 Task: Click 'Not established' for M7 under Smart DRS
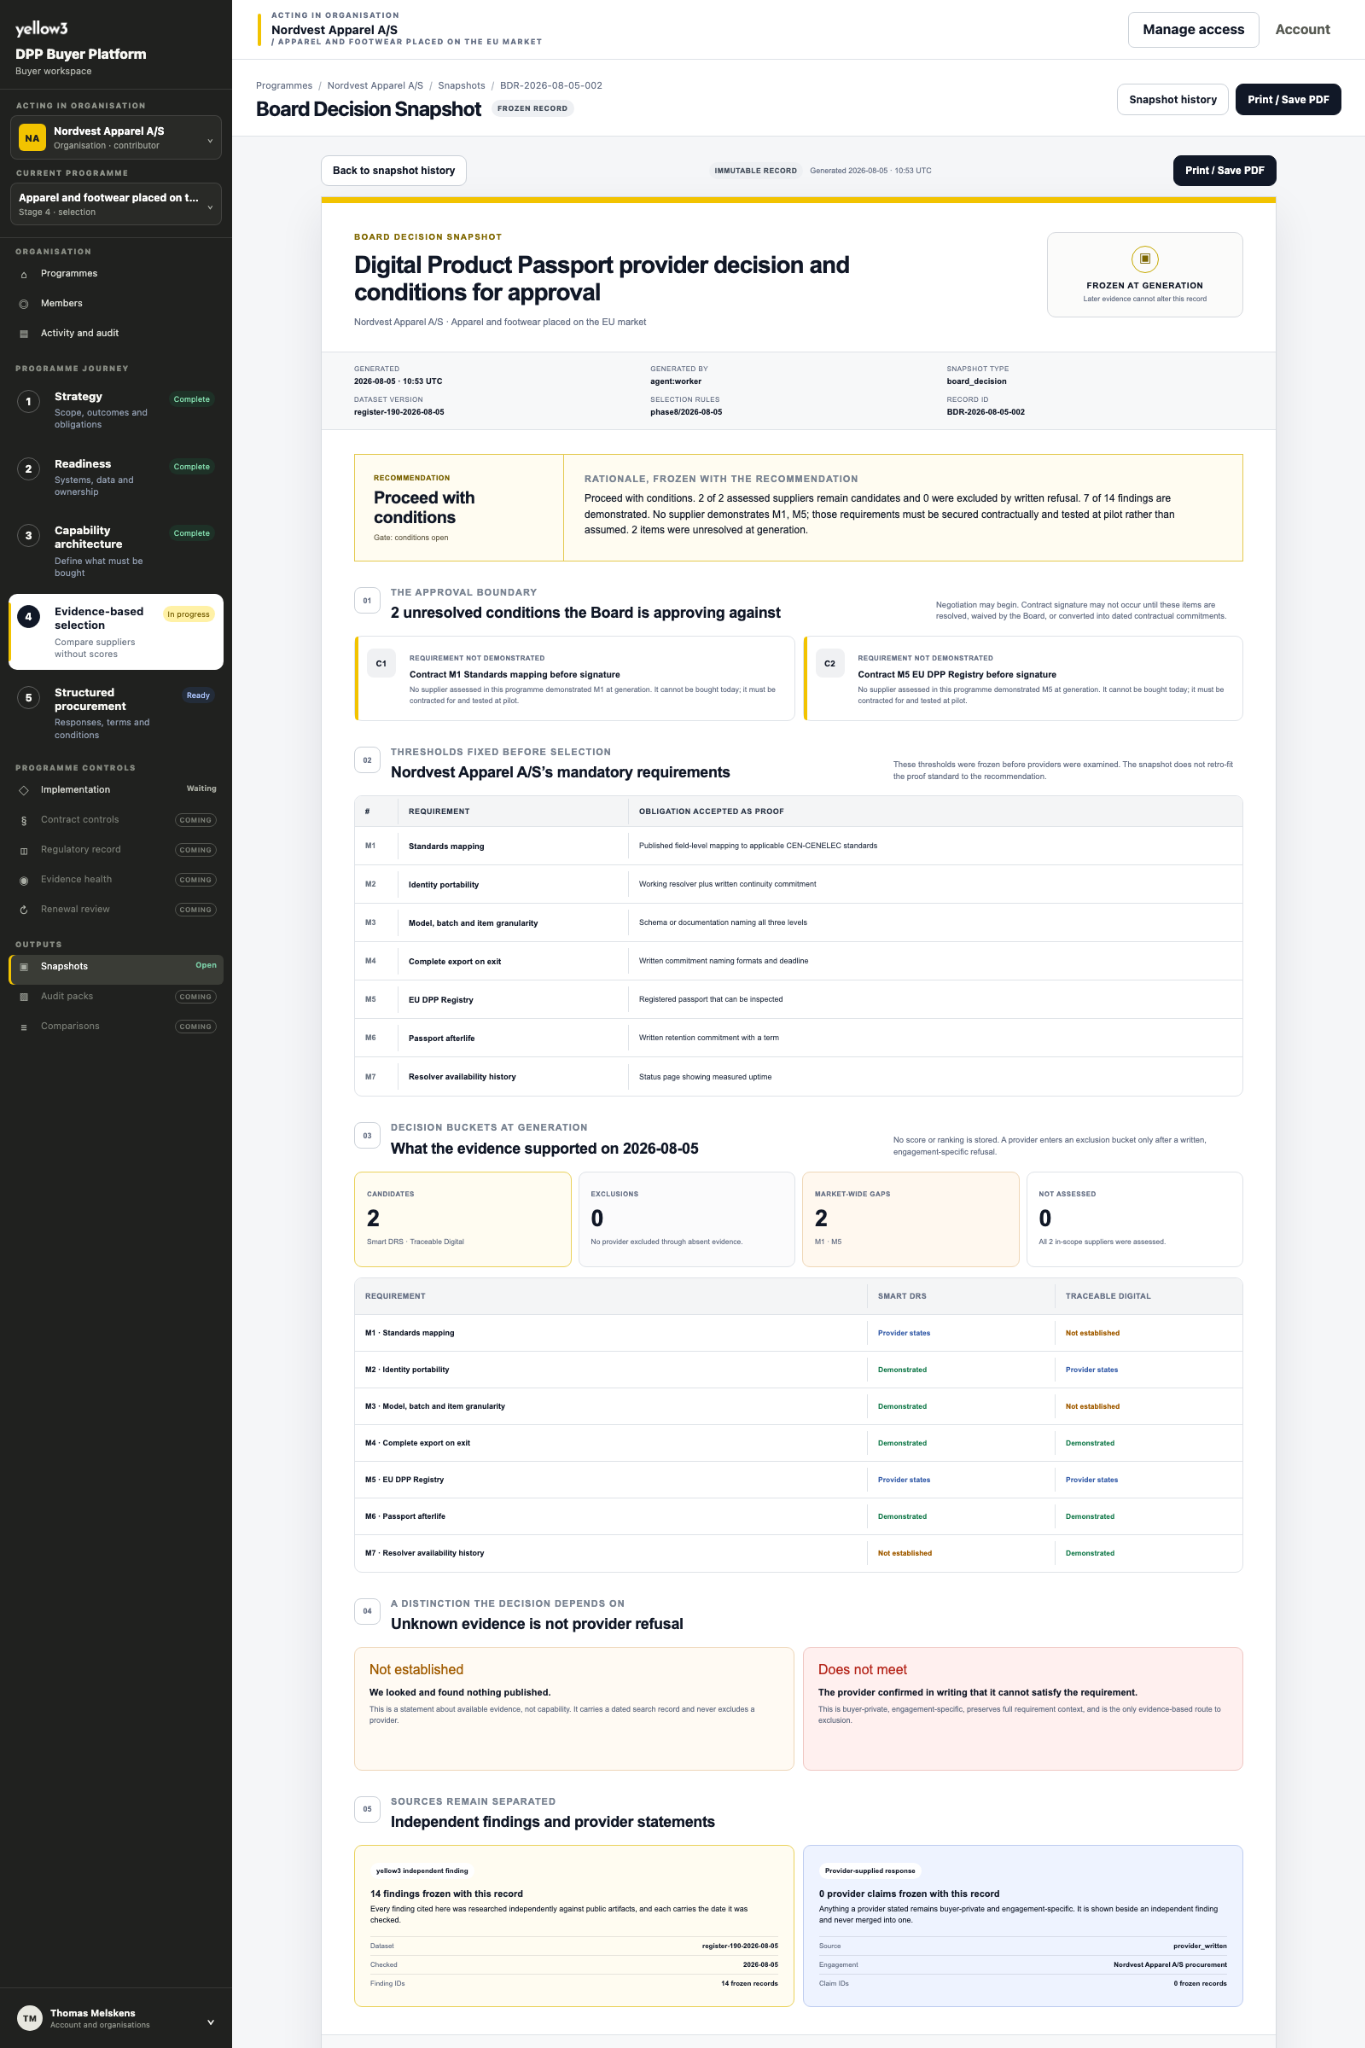tap(905, 1553)
